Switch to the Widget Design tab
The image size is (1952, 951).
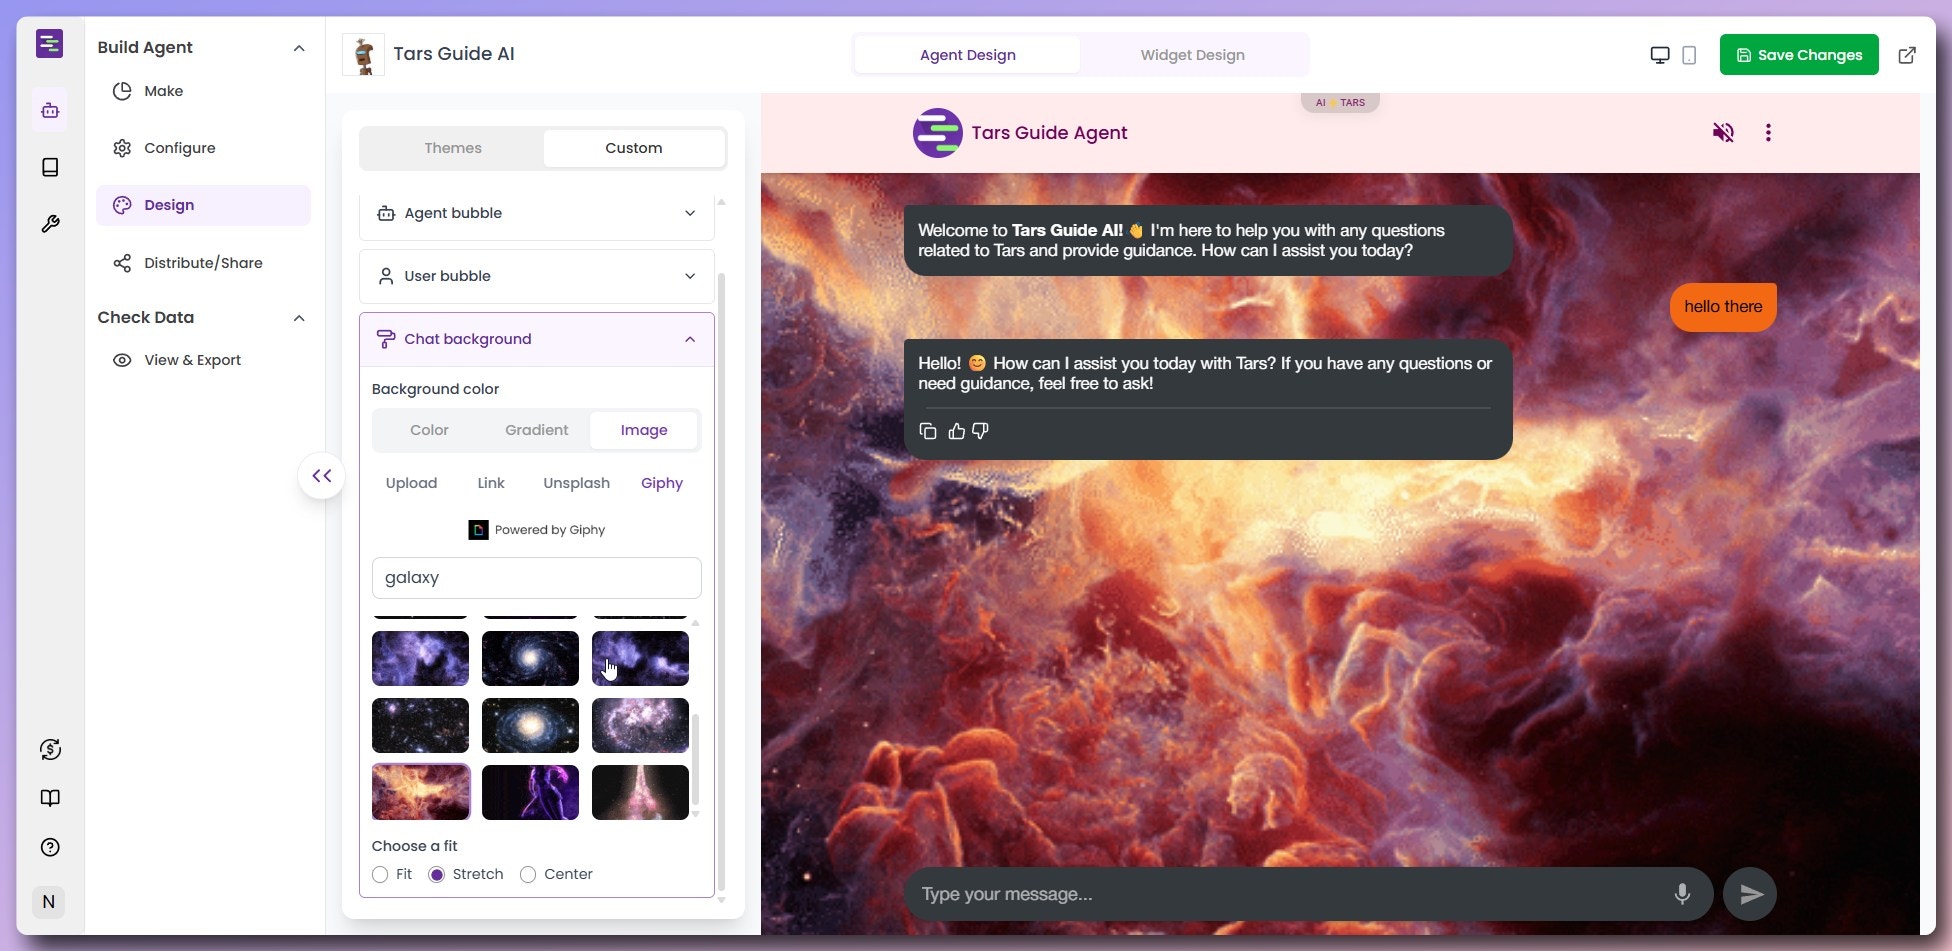tap(1192, 55)
